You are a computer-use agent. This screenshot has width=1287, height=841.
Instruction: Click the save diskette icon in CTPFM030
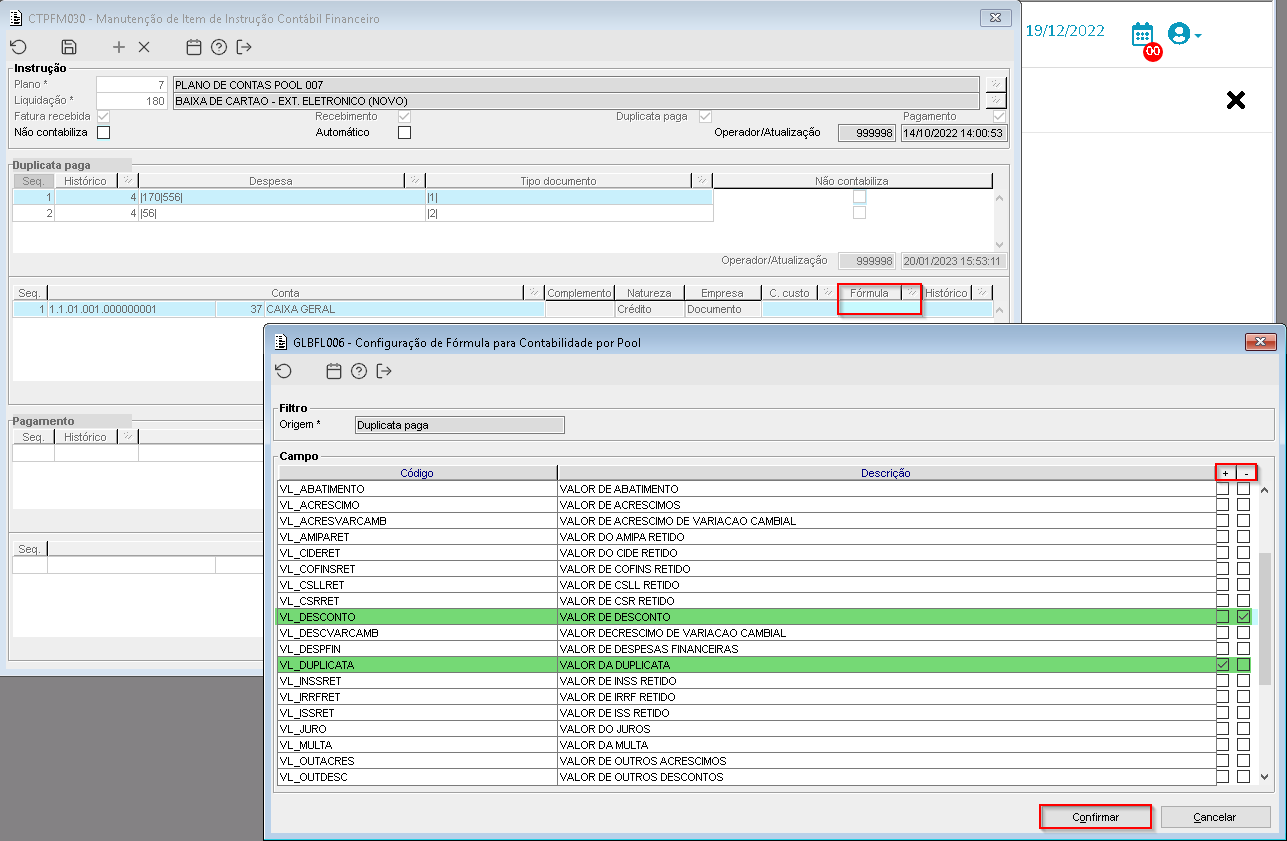[69, 47]
